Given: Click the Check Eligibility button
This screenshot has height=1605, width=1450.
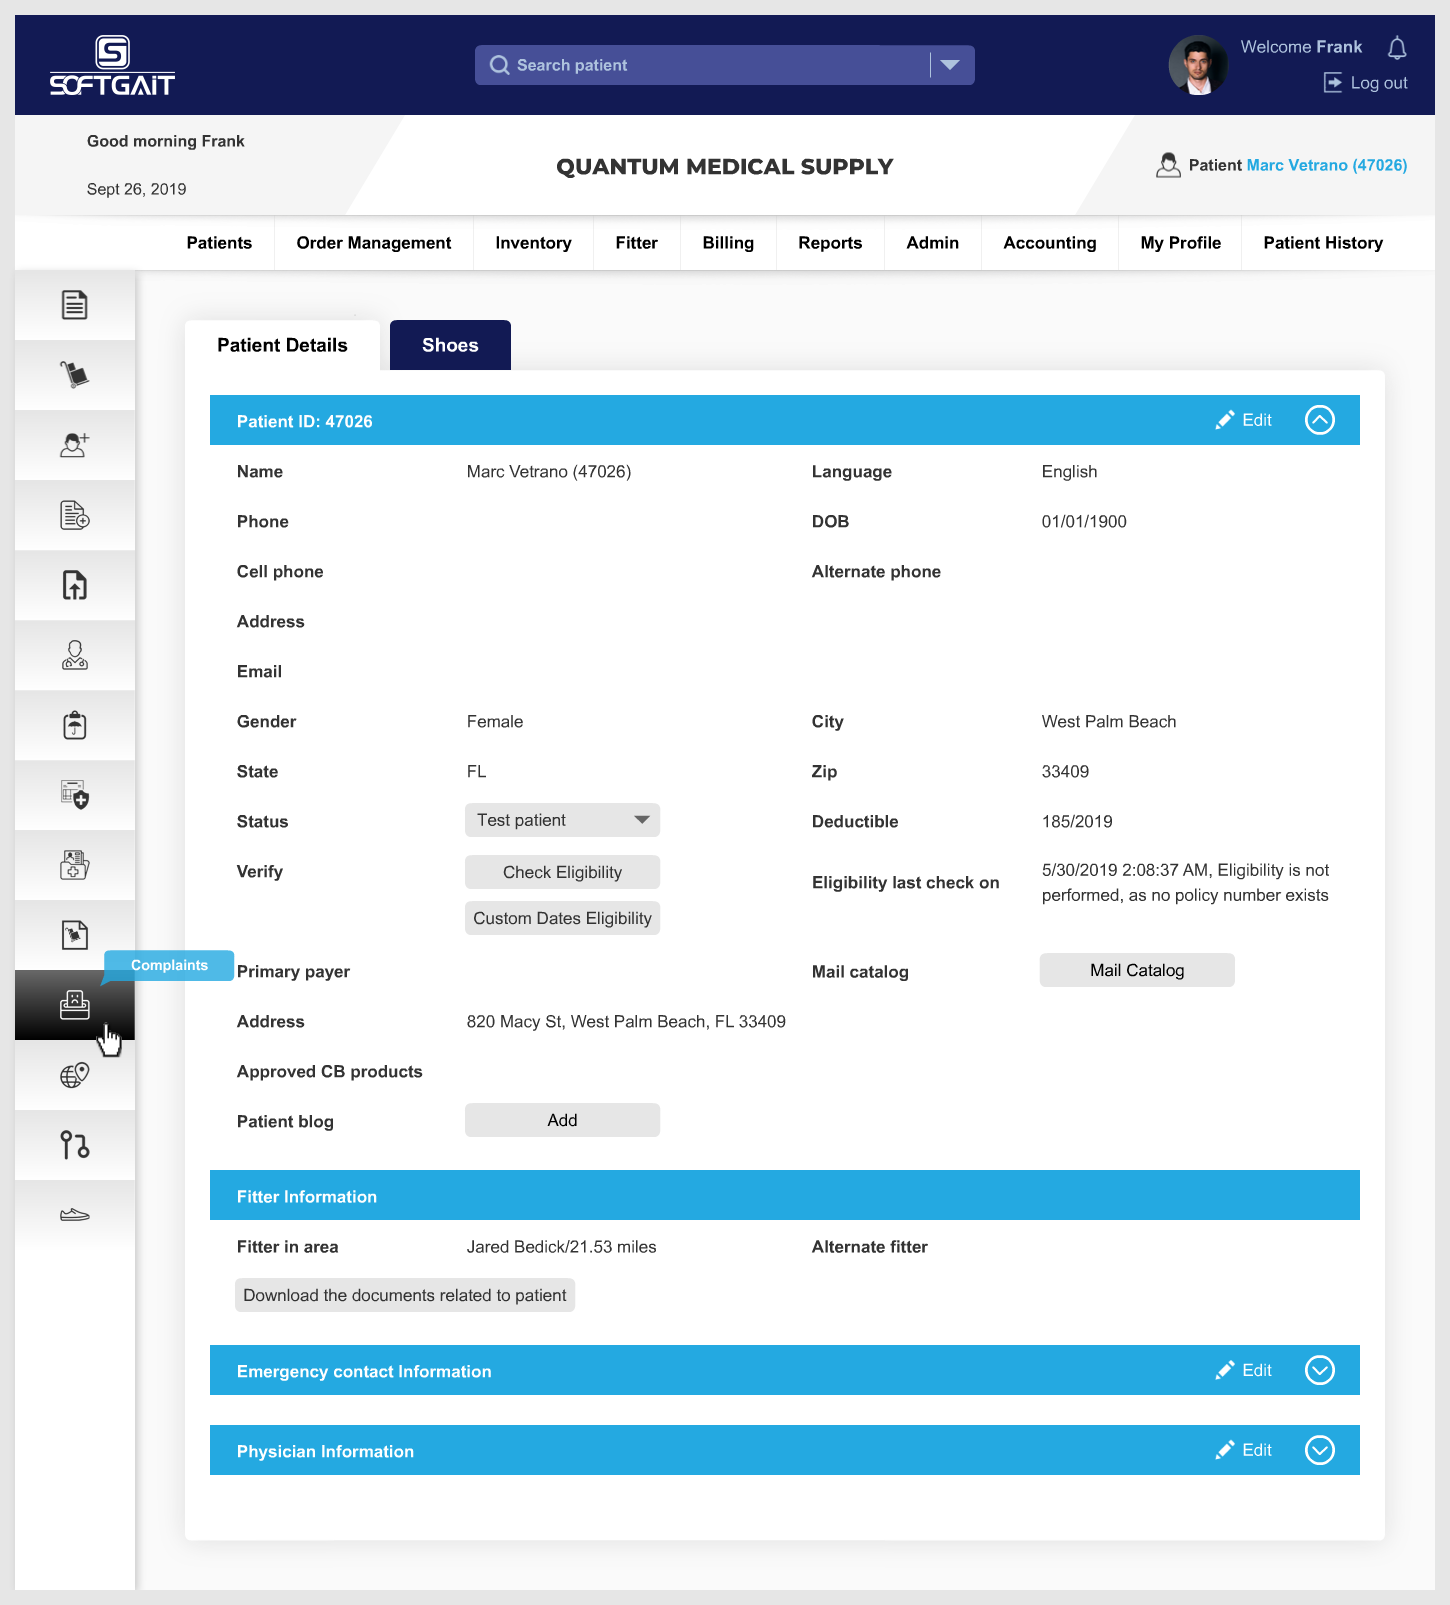Looking at the screenshot, I should tap(562, 872).
